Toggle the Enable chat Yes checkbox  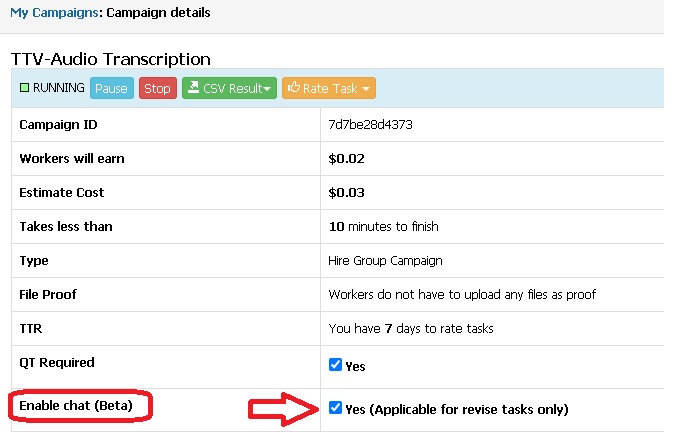[x=335, y=408]
